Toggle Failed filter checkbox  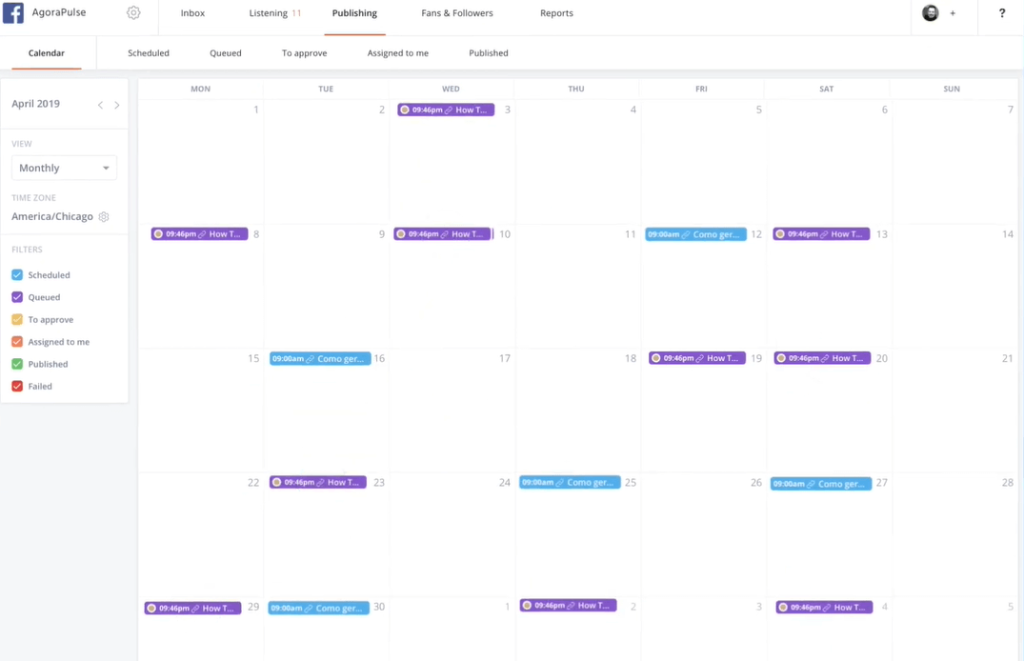click(17, 386)
